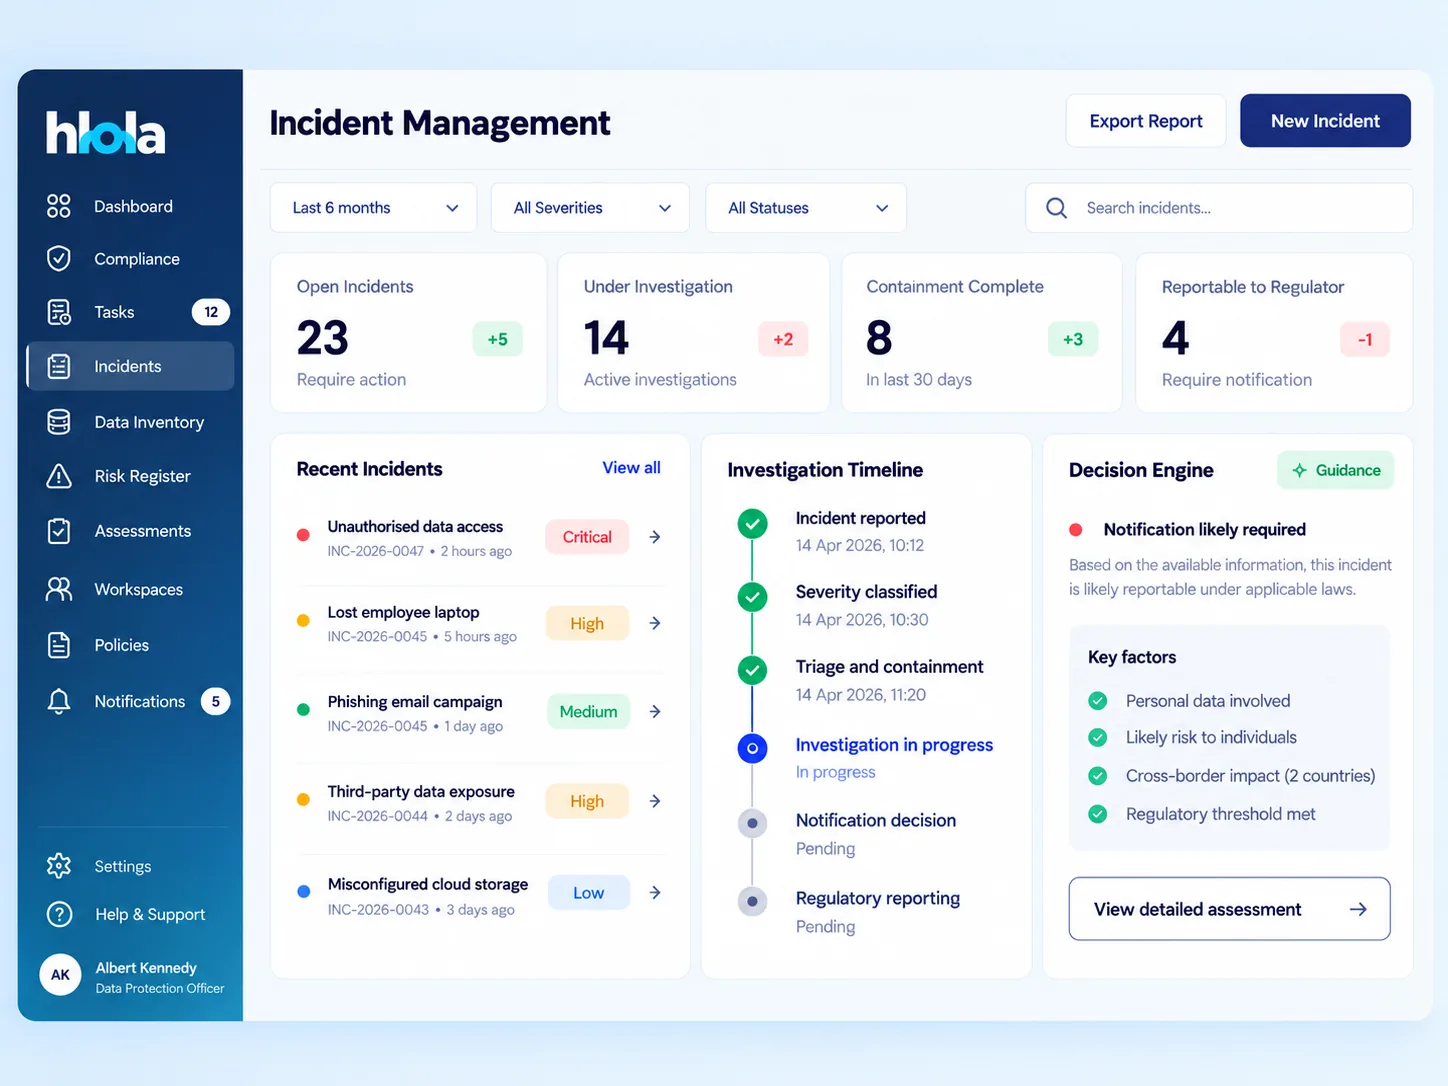Open Help & Support question icon
1448x1086 pixels.
[x=59, y=914]
